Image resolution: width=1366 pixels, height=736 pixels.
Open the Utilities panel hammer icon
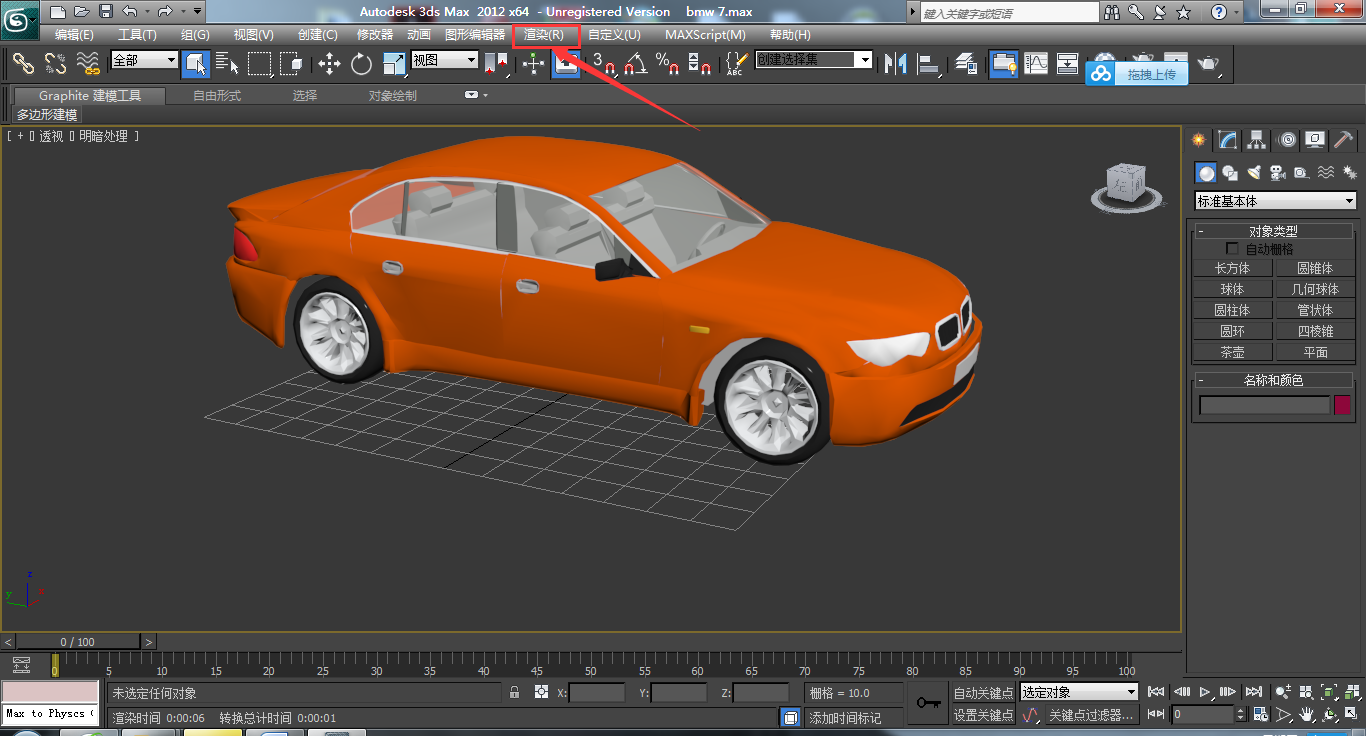(1343, 140)
